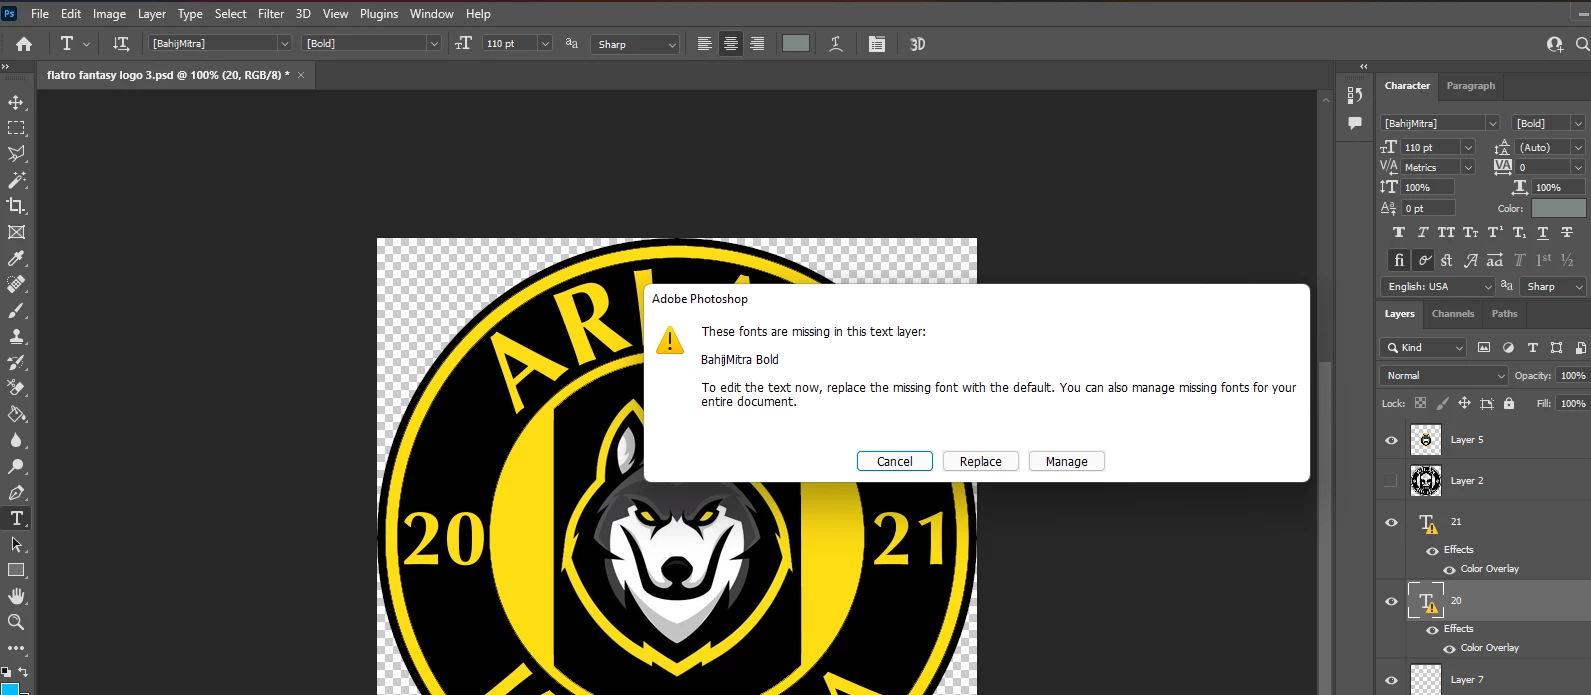Screen dimensions: 1591x695
Task: Select the Spot Healing Brush tool
Action: [16, 285]
